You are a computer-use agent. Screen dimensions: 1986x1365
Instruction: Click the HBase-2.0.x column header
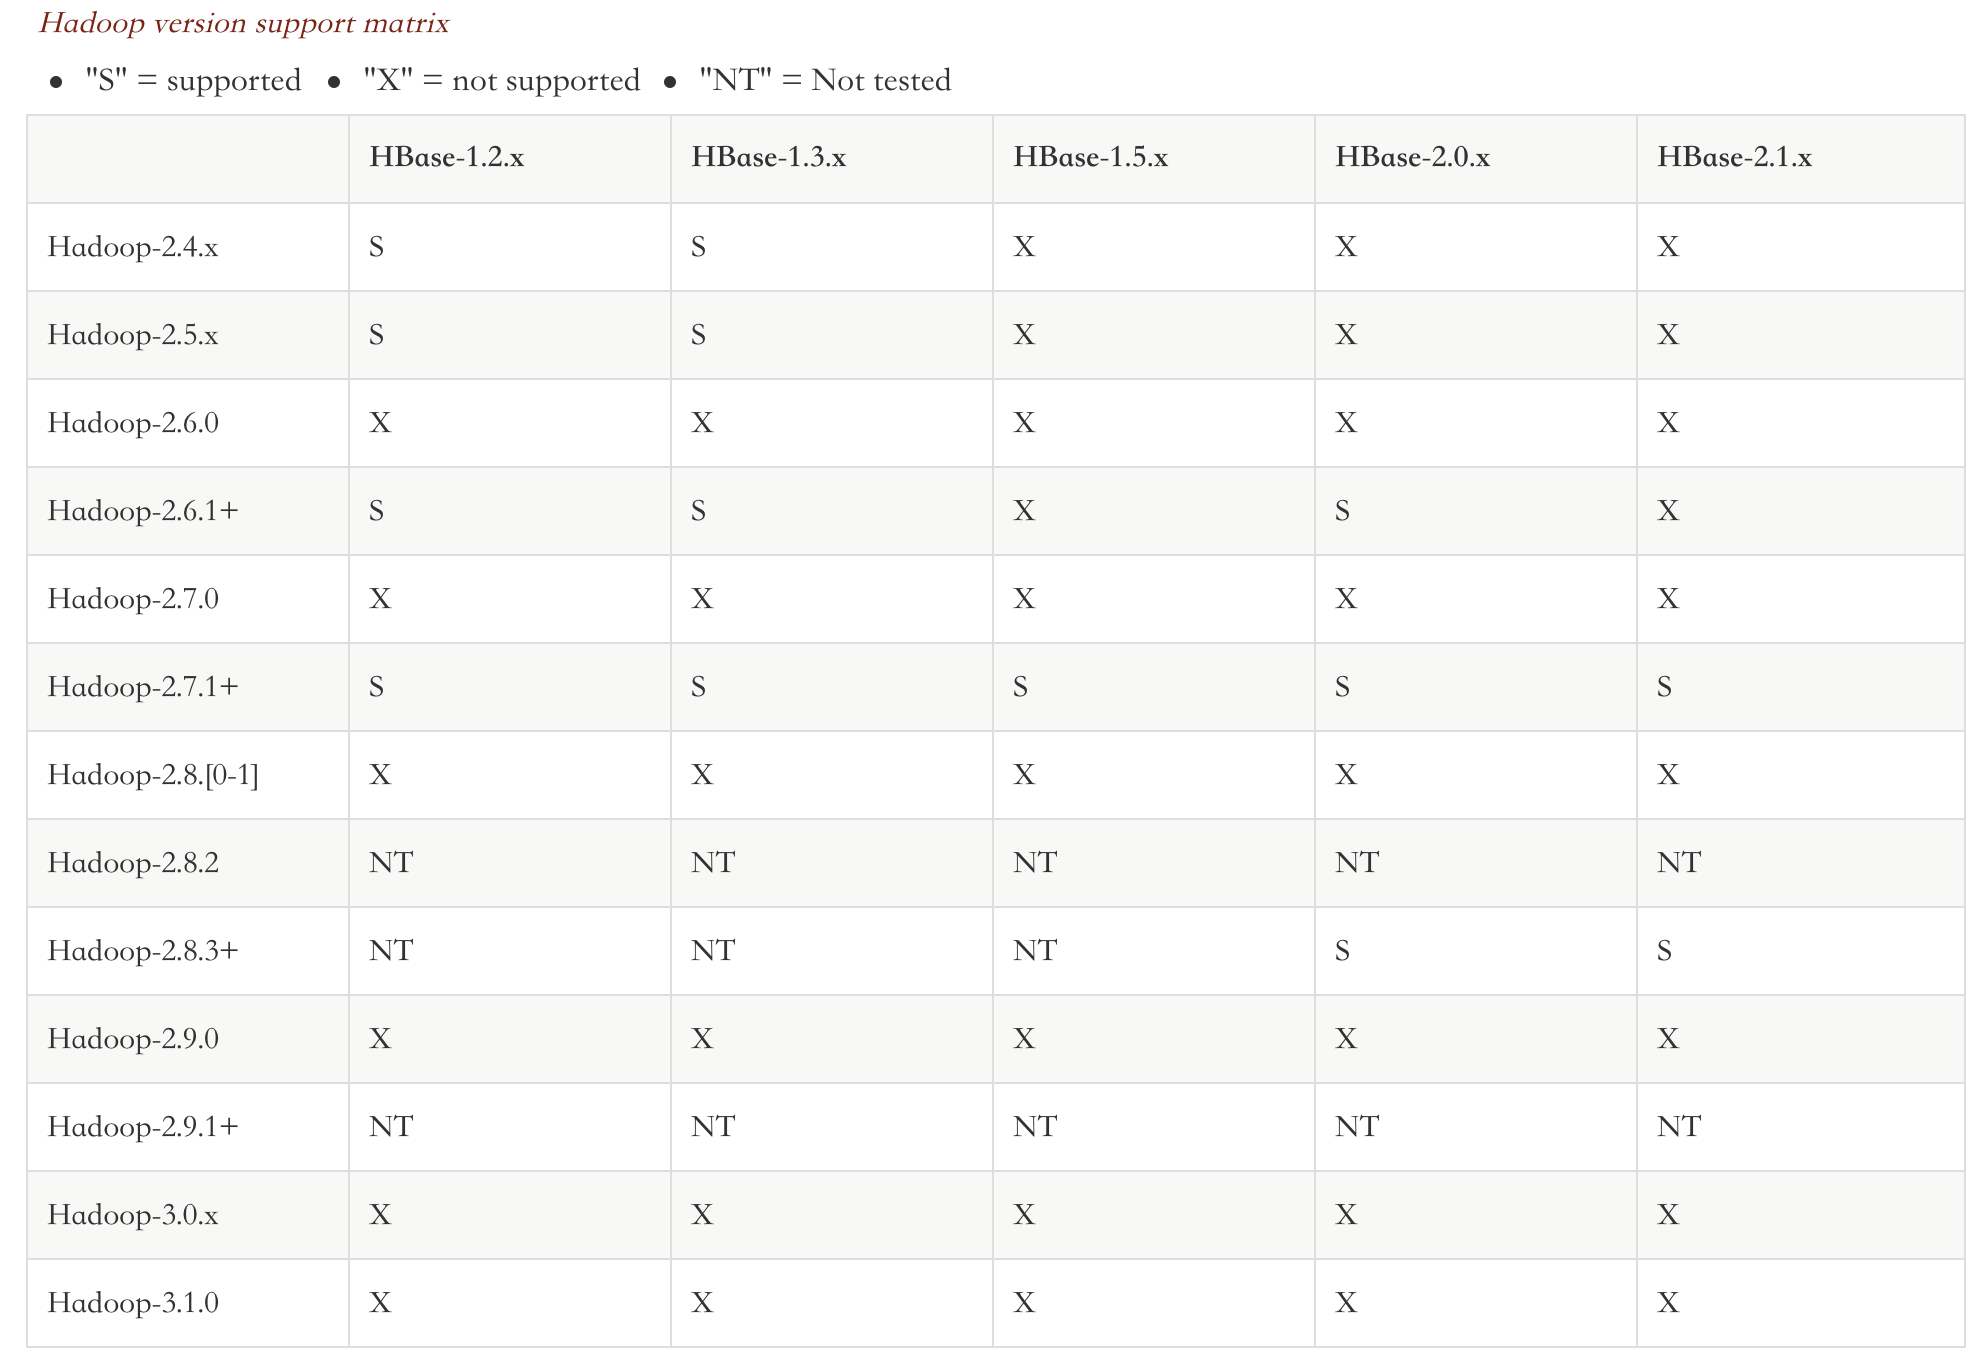(1412, 158)
